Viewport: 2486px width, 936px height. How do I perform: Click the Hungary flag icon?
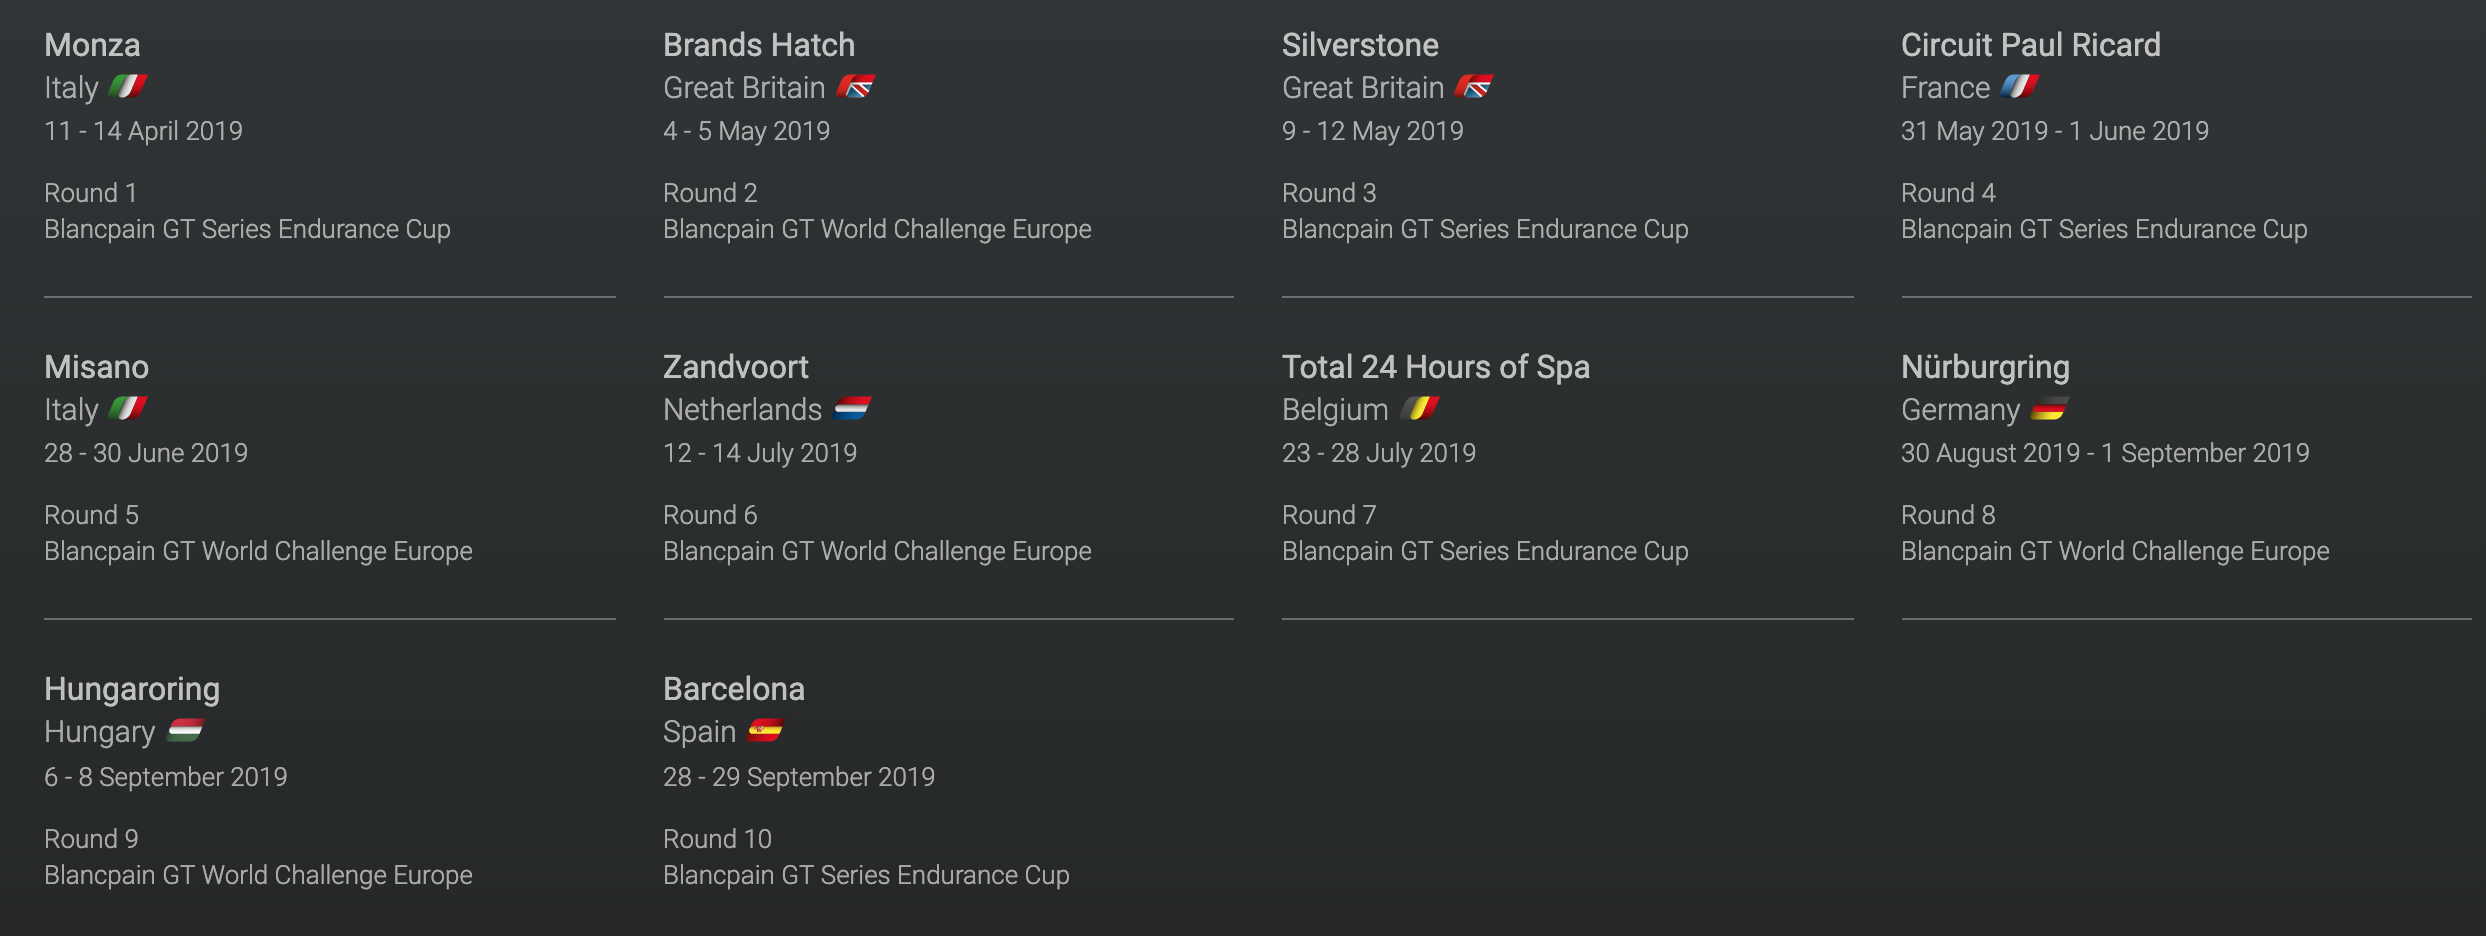pos(186,731)
